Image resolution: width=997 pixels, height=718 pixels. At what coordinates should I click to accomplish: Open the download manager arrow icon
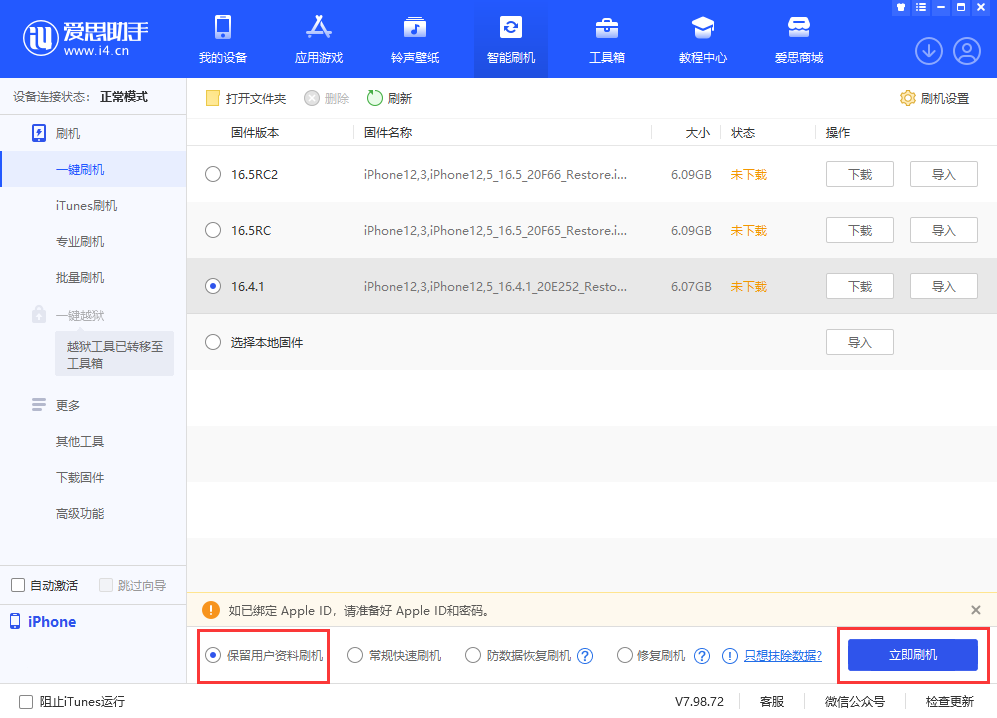[929, 50]
